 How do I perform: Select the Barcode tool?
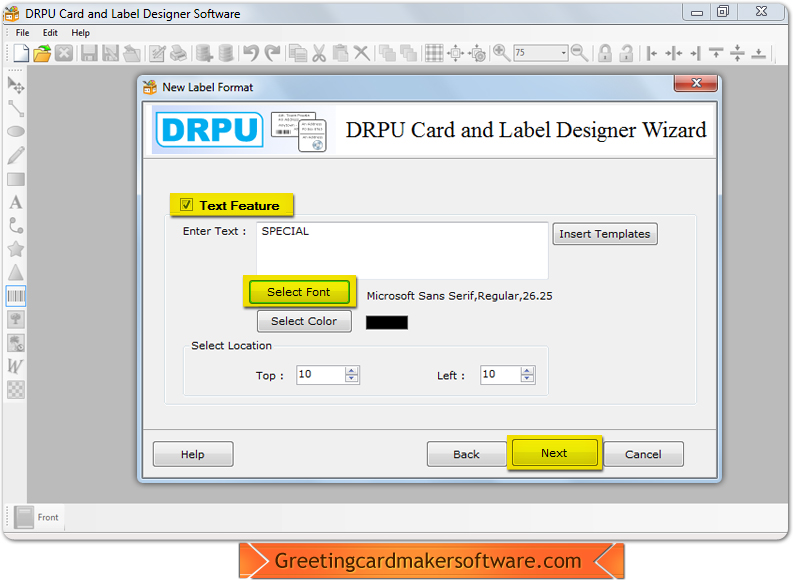pos(16,296)
